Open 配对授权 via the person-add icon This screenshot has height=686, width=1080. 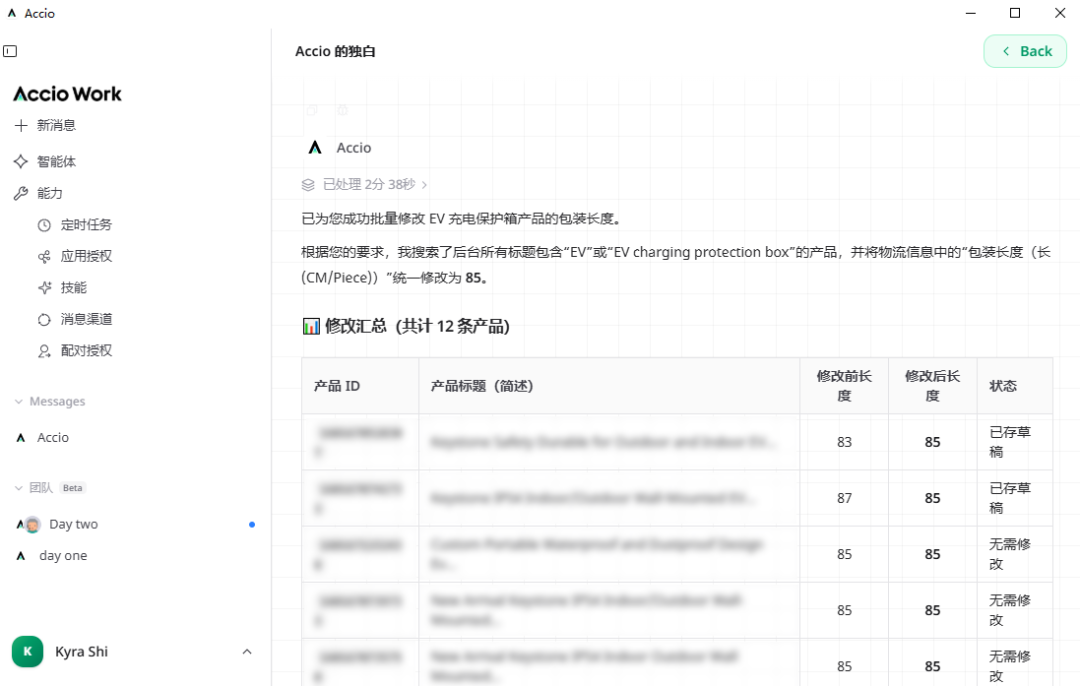click(x=42, y=351)
